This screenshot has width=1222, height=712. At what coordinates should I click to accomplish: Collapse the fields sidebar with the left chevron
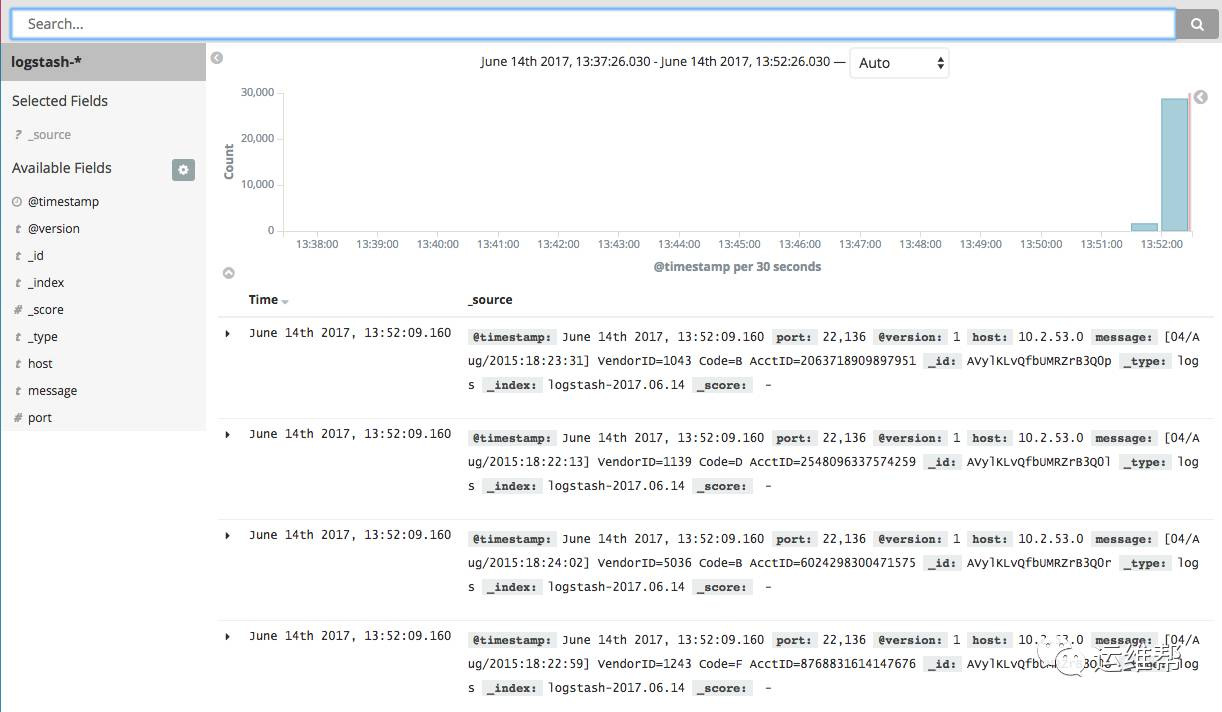217,58
